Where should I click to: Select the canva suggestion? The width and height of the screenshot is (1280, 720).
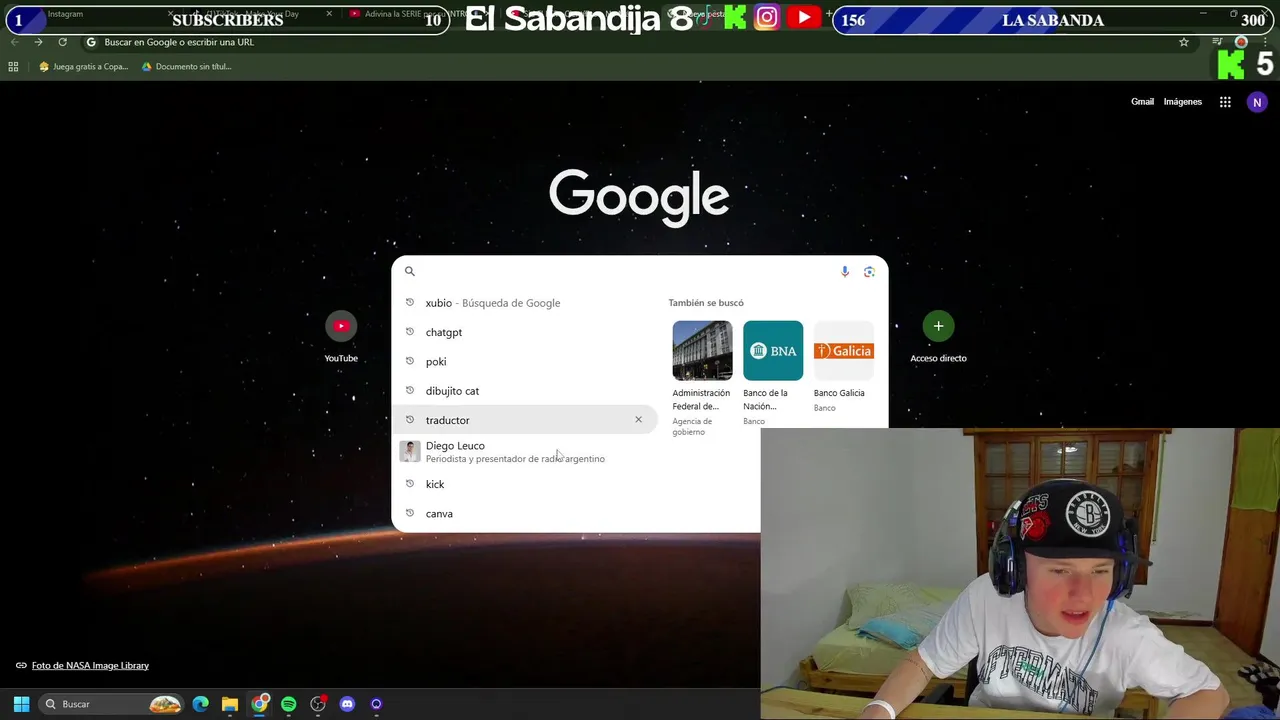(x=525, y=514)
